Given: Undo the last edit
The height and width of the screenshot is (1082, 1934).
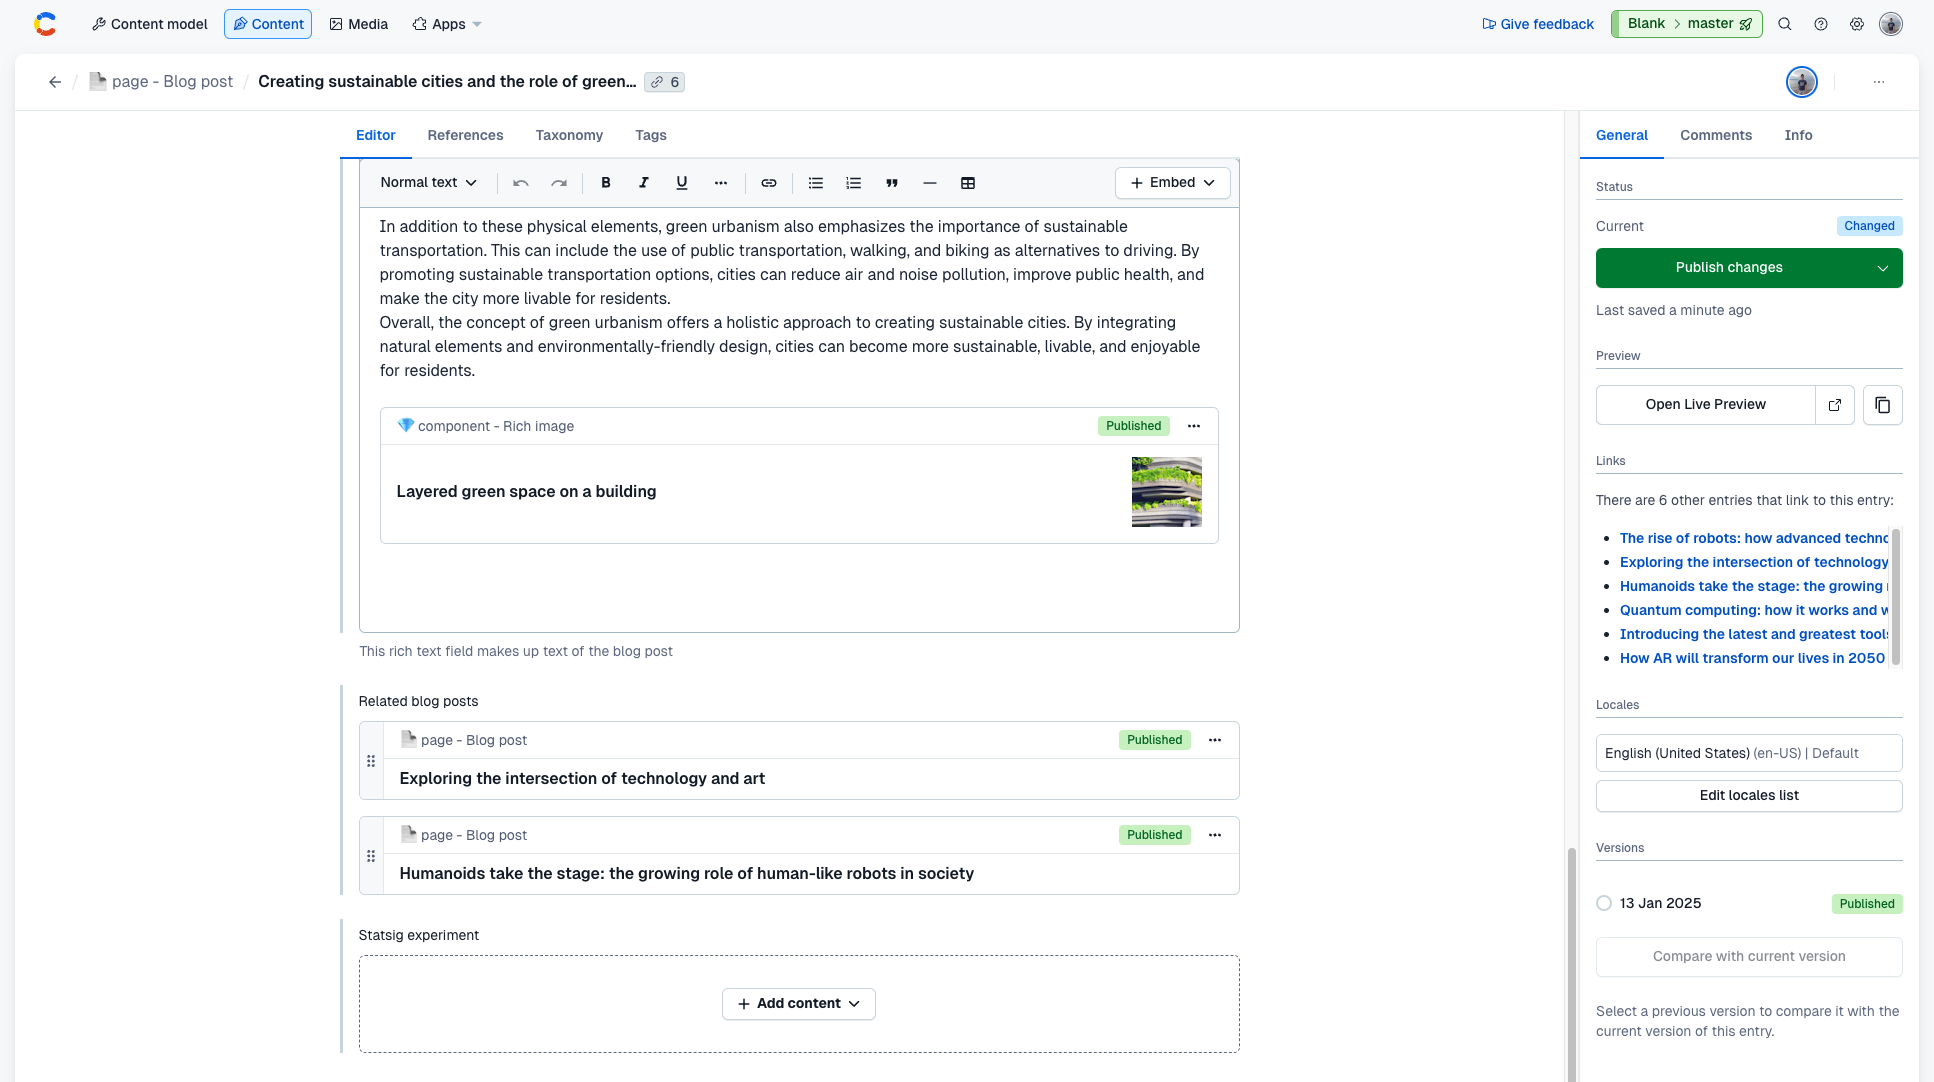Looking at the screenshot, I should [520, 183].
